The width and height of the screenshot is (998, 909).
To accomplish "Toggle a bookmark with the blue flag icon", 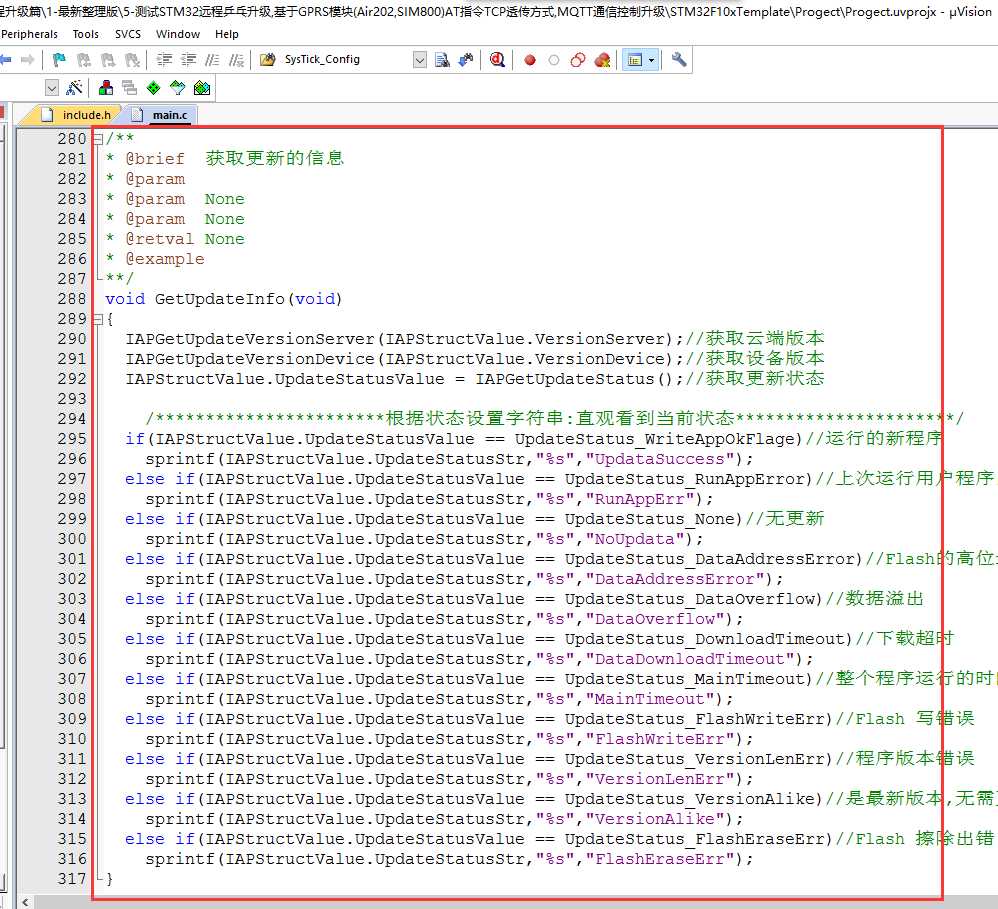I will [x=59, y=60].
